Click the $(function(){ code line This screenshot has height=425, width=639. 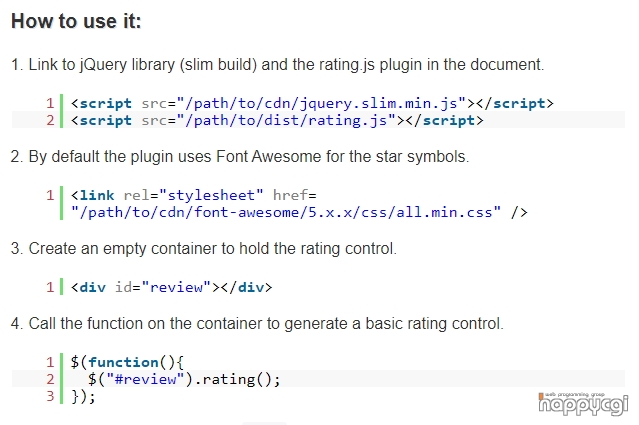point(127,362)
